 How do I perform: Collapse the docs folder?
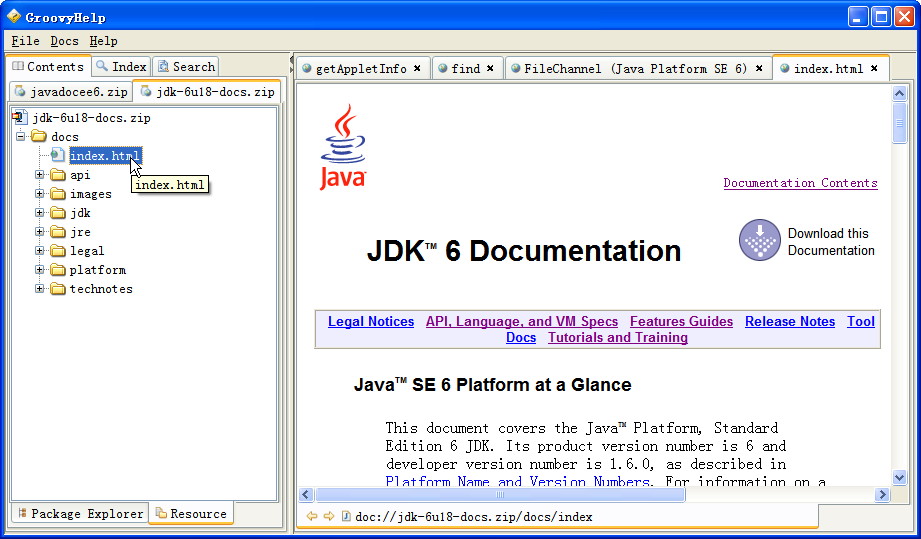21,137
